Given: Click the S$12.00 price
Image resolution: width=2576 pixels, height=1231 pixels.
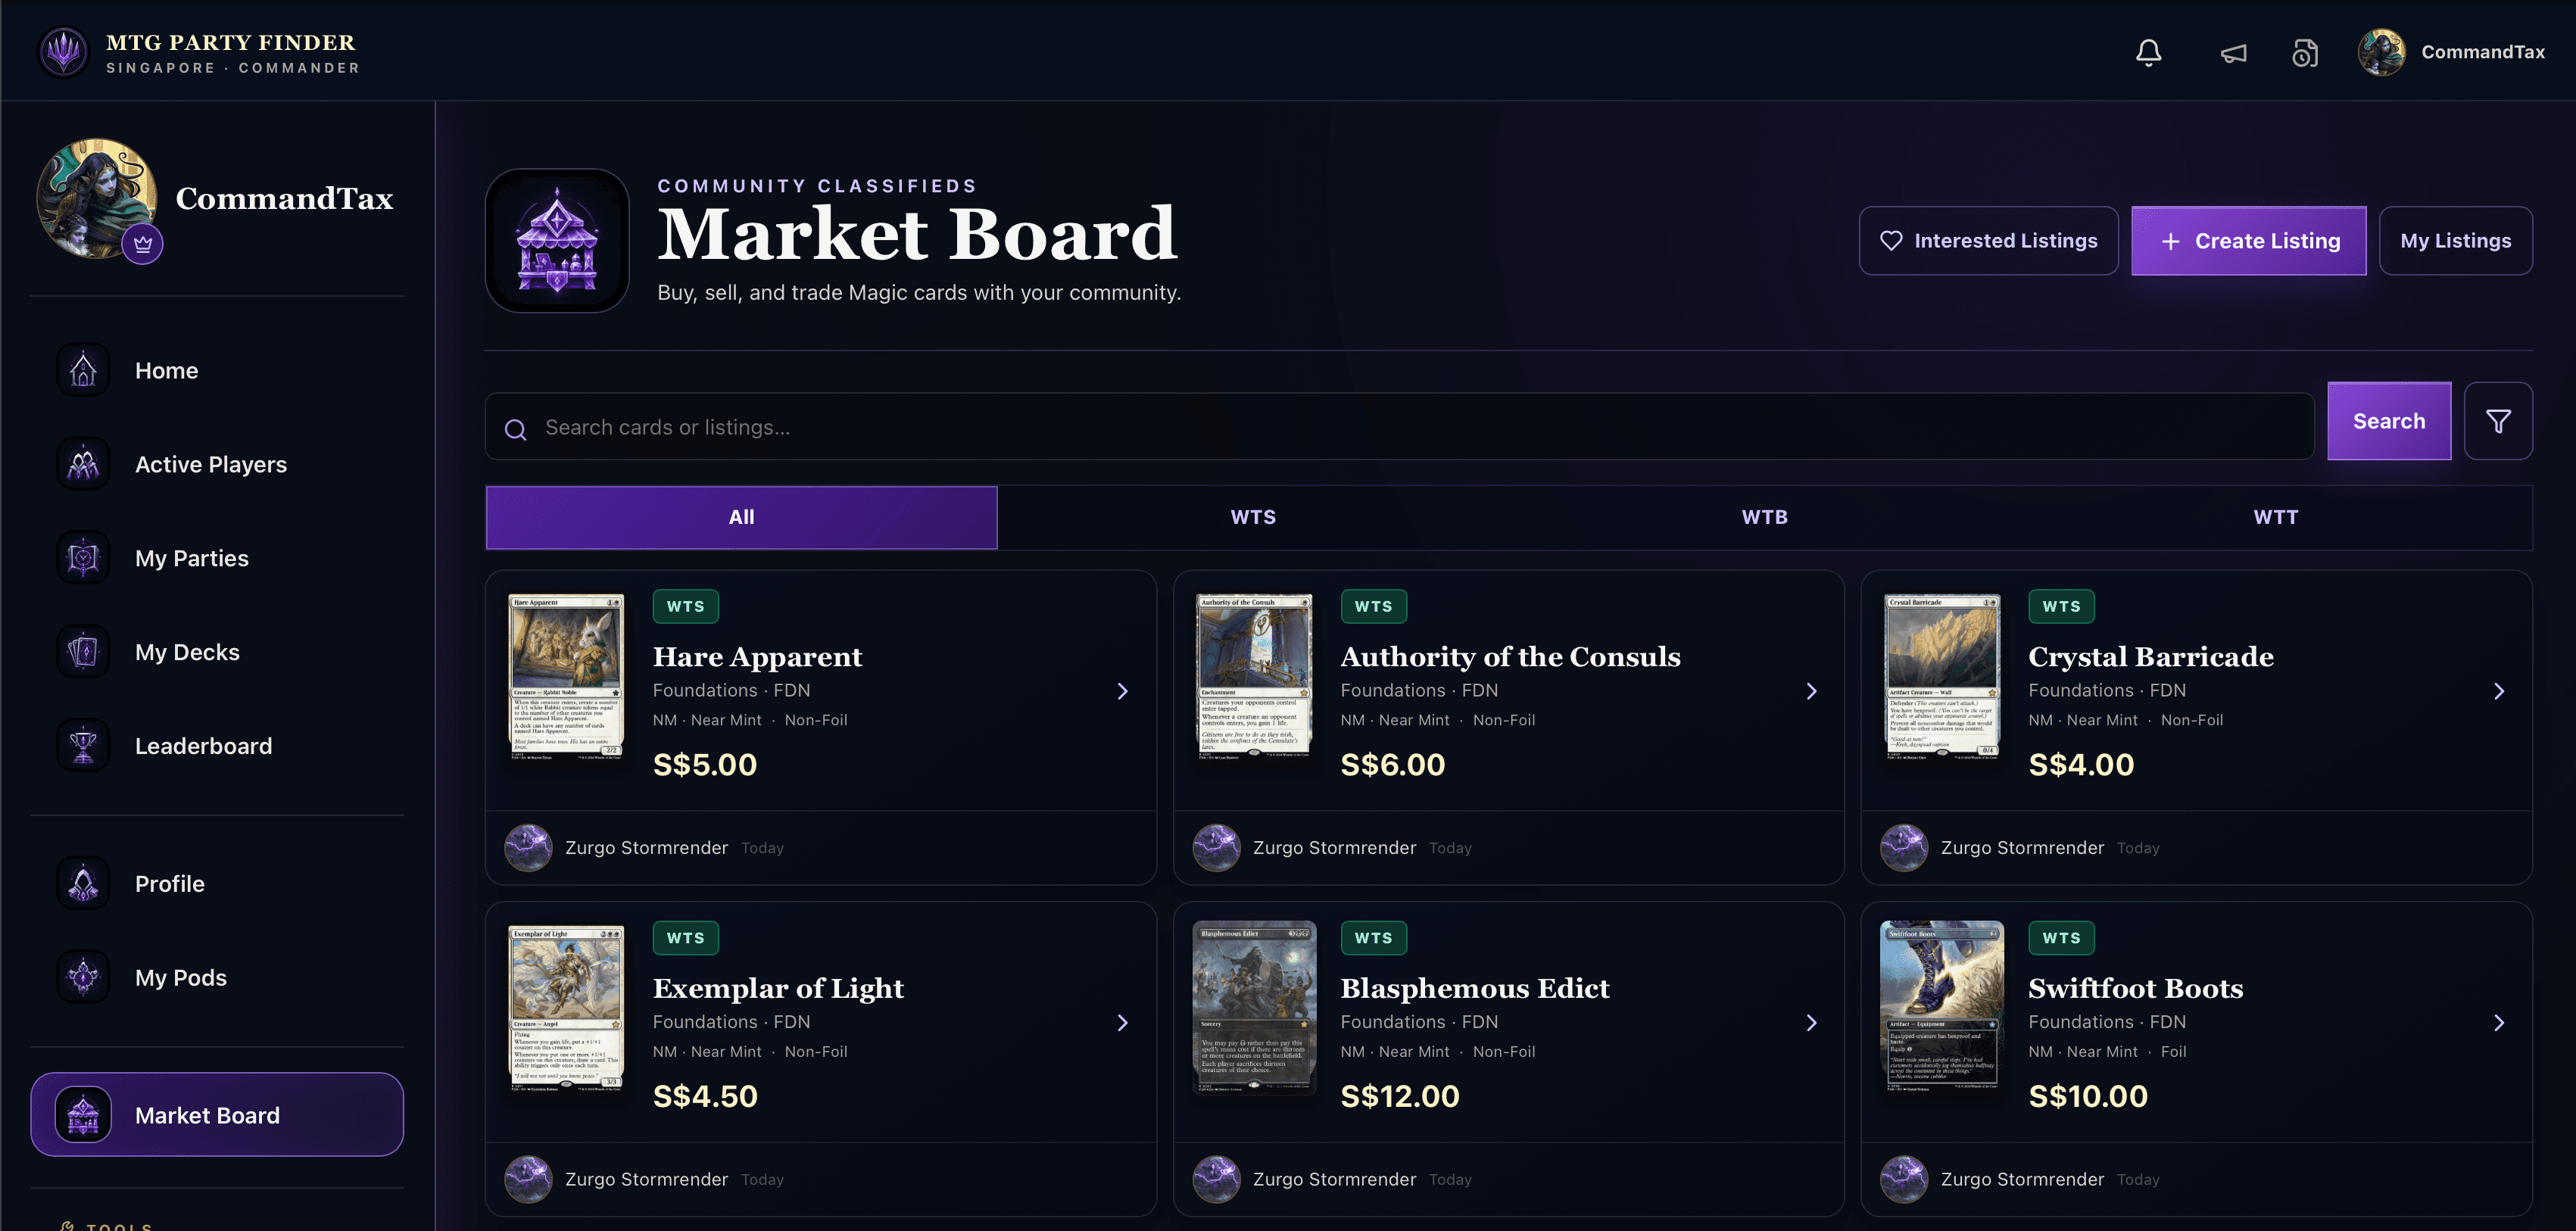Looking at the screenshot, I should tap(1399, 1096).
